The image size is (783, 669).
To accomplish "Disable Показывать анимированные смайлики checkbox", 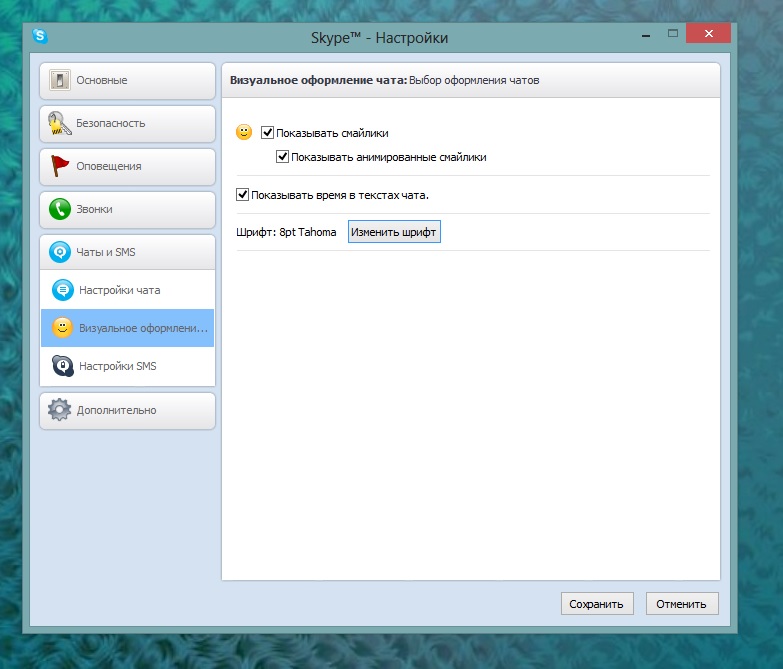I will (x=283, y=157).
